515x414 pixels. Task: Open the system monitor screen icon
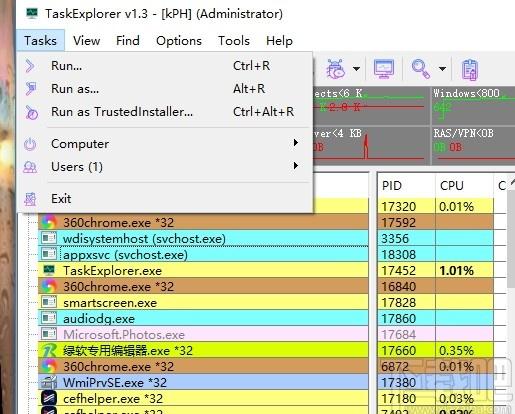pyautogui.click(x=384, y=69)
